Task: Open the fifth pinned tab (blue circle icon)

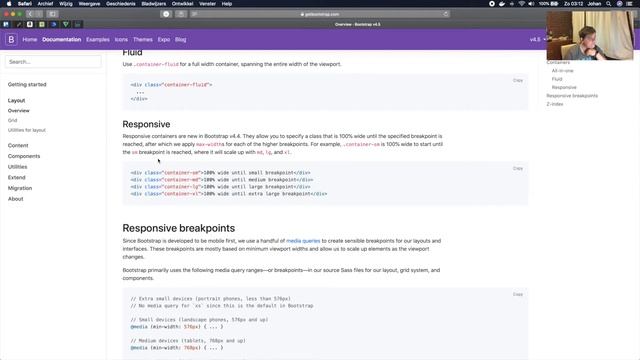Action: pos(53,24)
